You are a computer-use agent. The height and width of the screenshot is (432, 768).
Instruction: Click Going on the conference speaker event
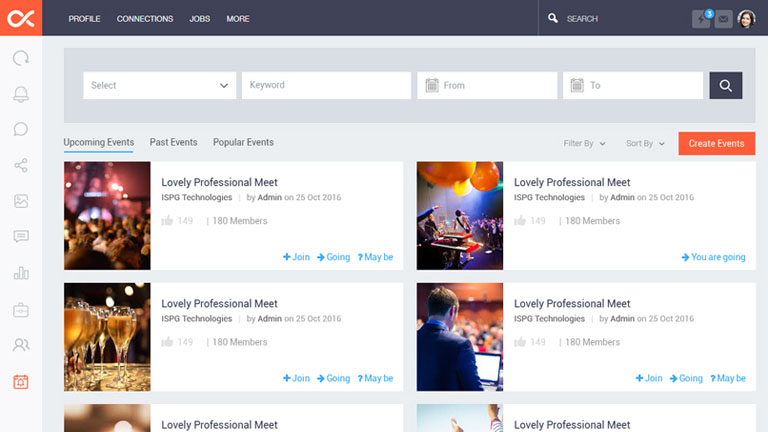pyautogui.click(x=686, y=378)
